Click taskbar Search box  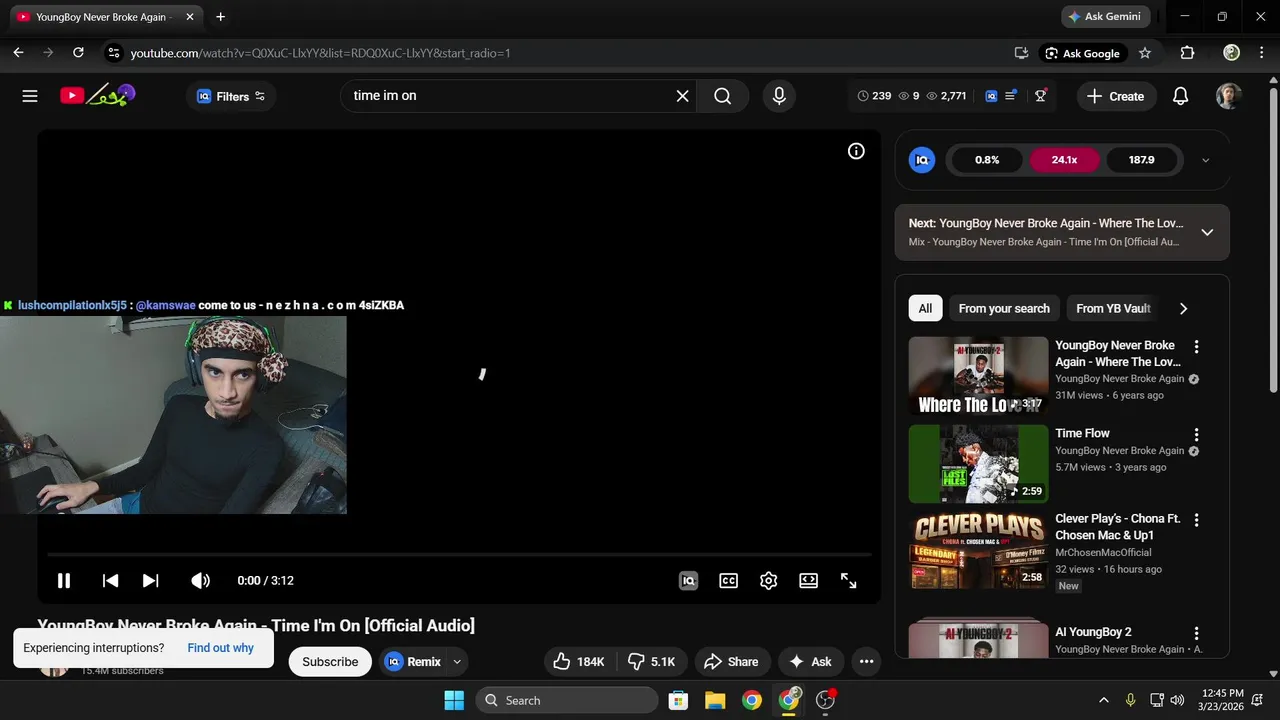coord(568,700)
